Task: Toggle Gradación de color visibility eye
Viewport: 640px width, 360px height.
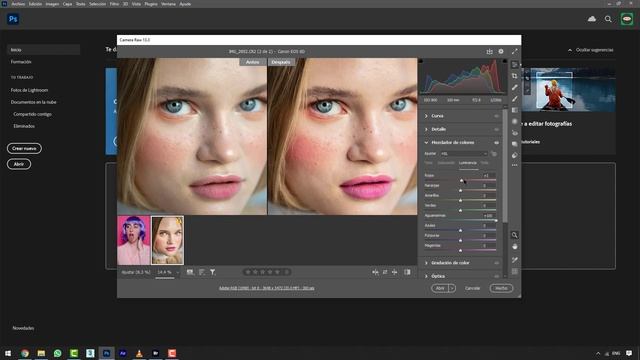Action: point(497,263)
